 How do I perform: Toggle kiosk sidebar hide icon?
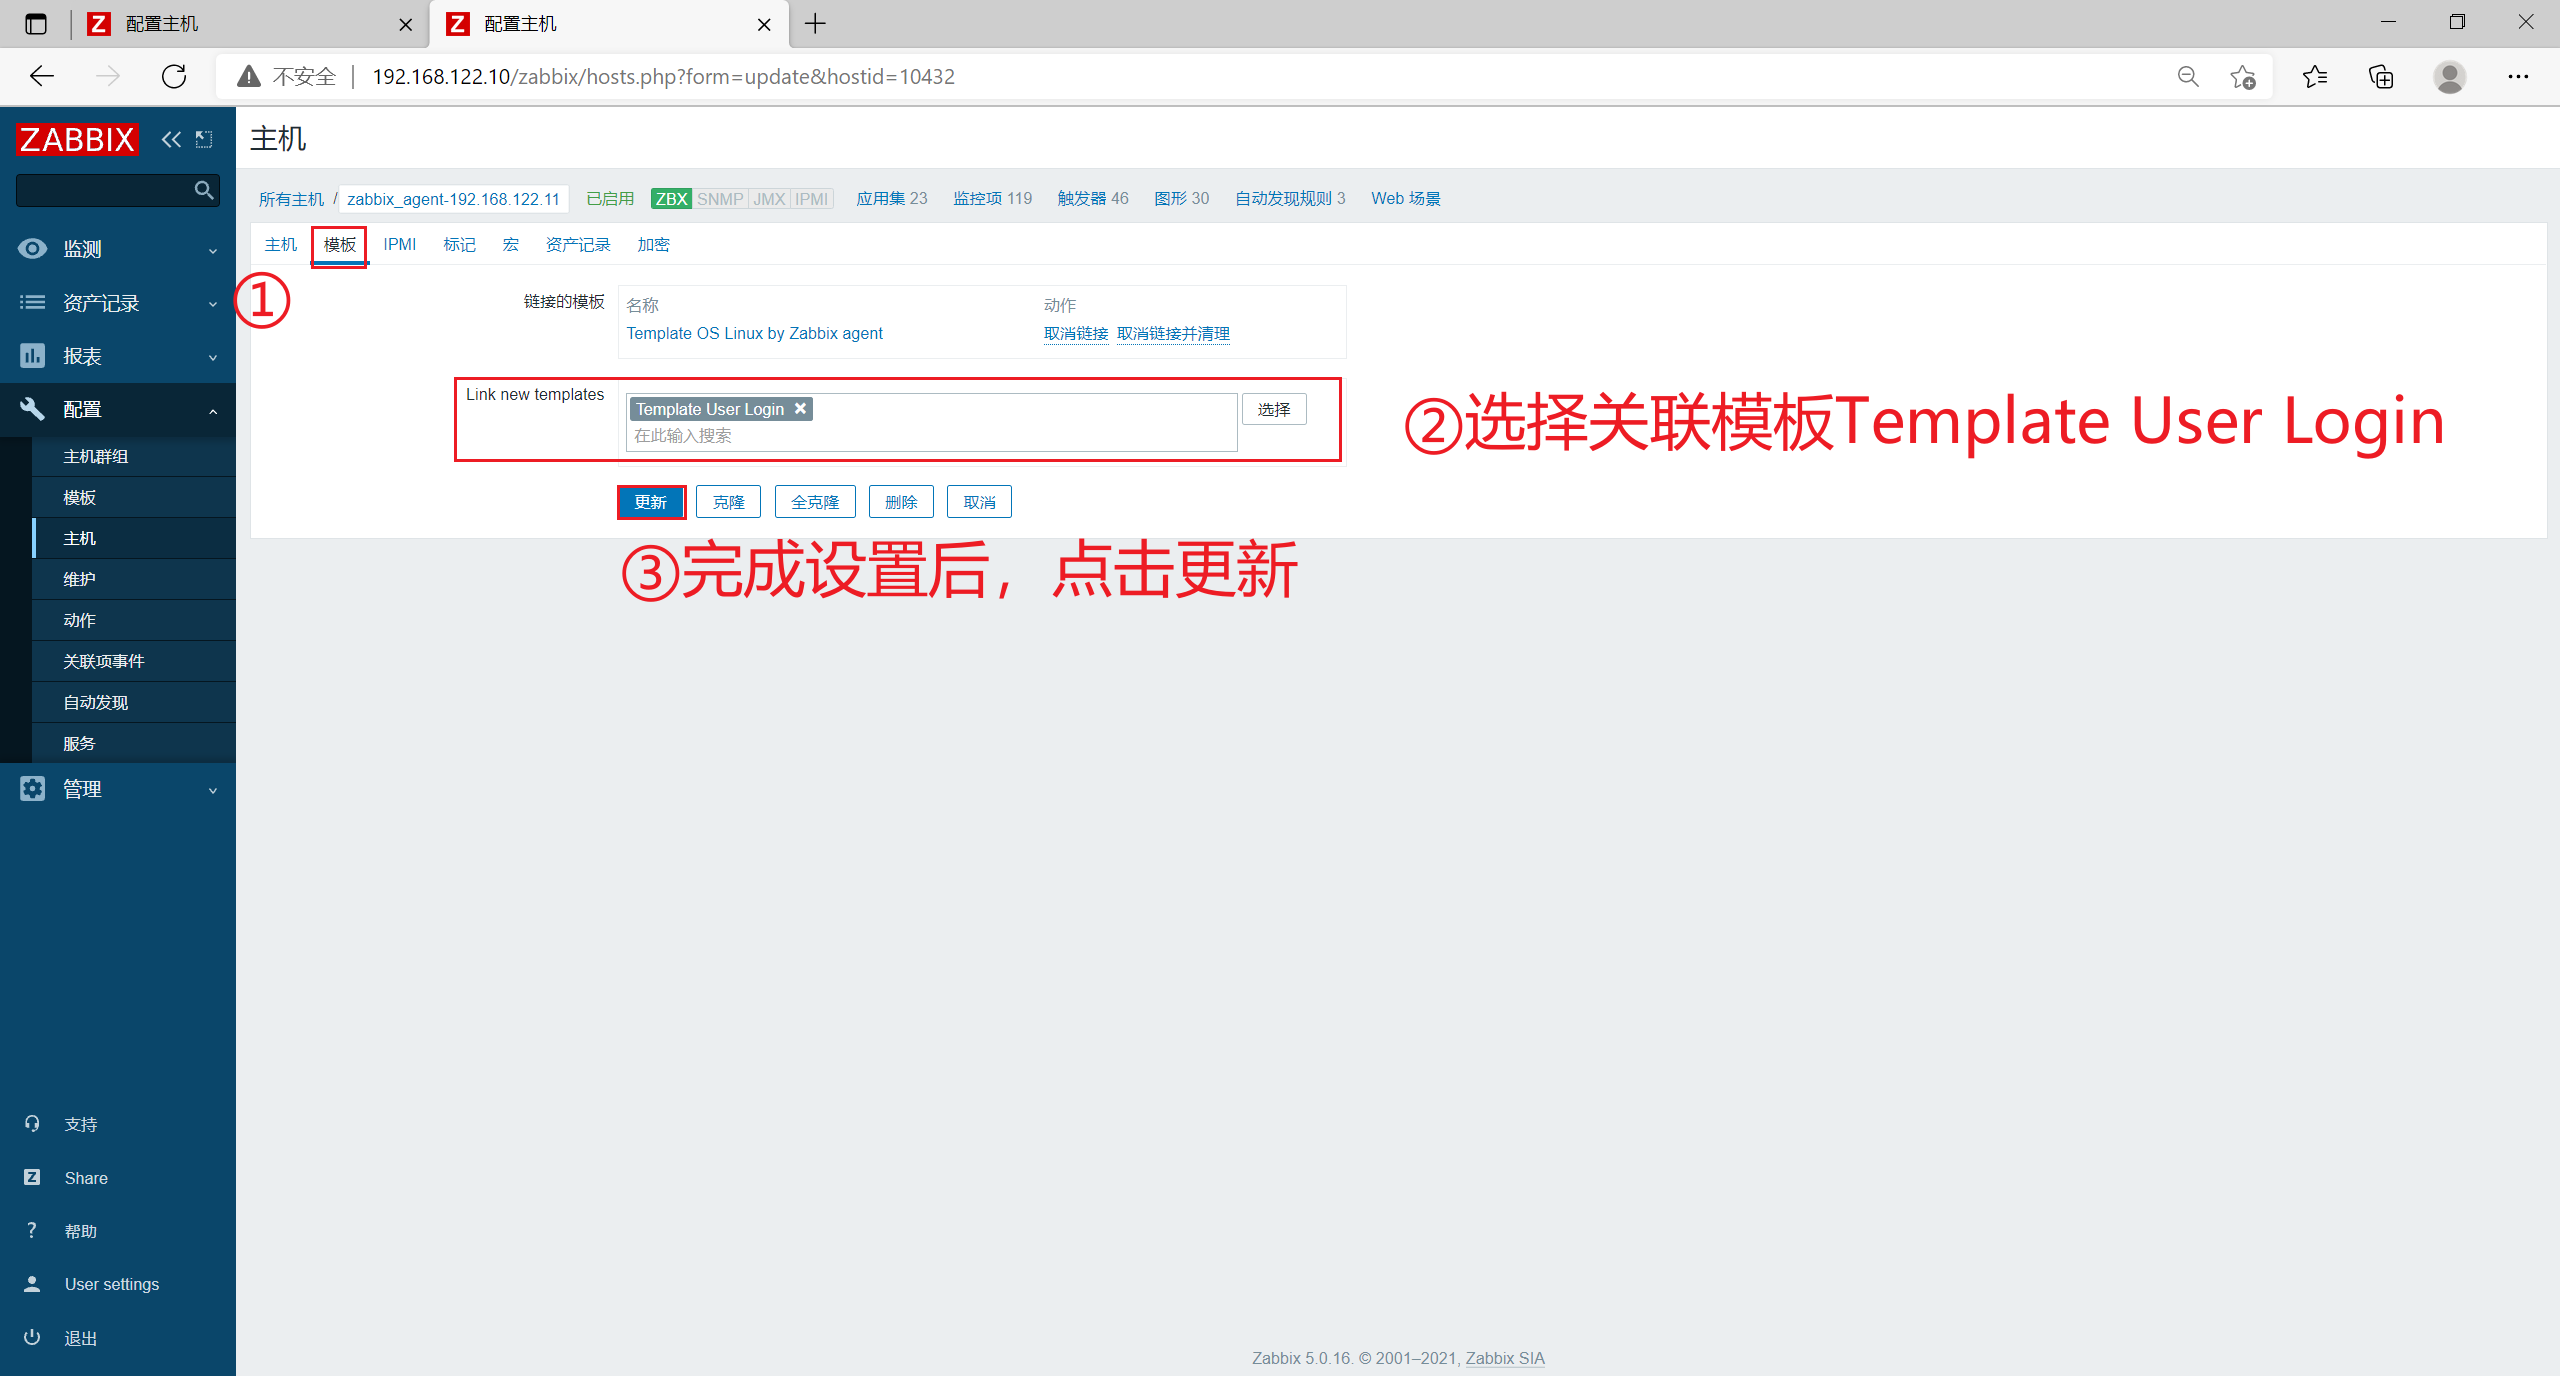(x=204, y=139)
